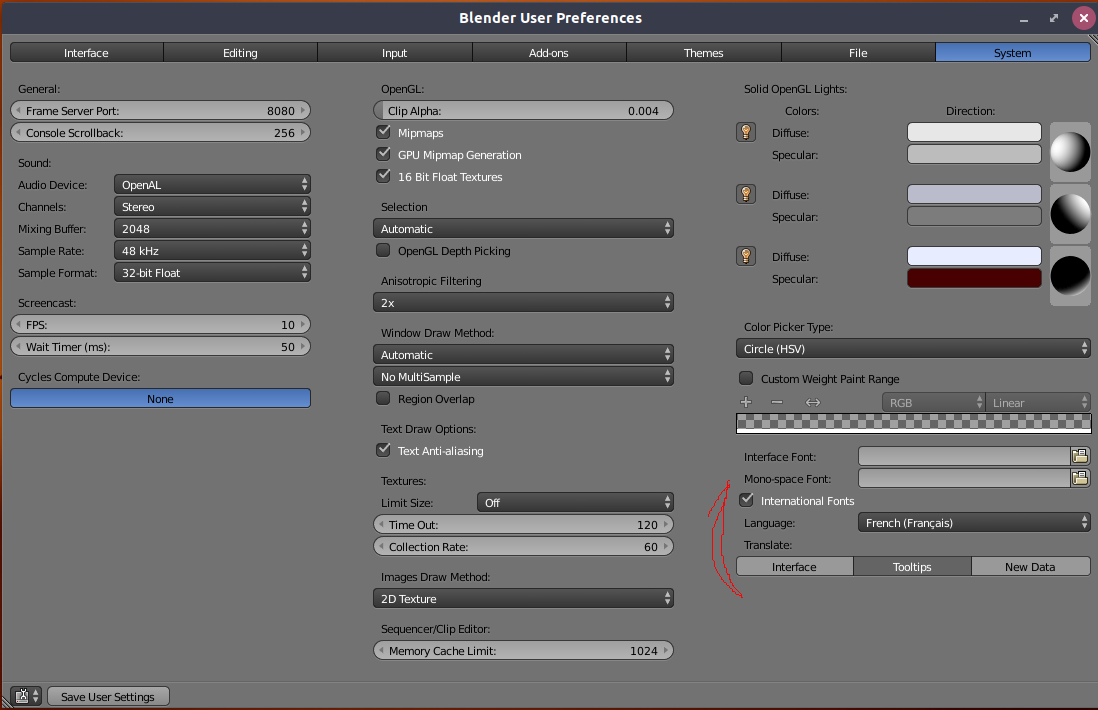The width and height of the screenshot is (1098, 710).
Task: Open the Color Picker Type dropdown
Action: click(913, 348)
